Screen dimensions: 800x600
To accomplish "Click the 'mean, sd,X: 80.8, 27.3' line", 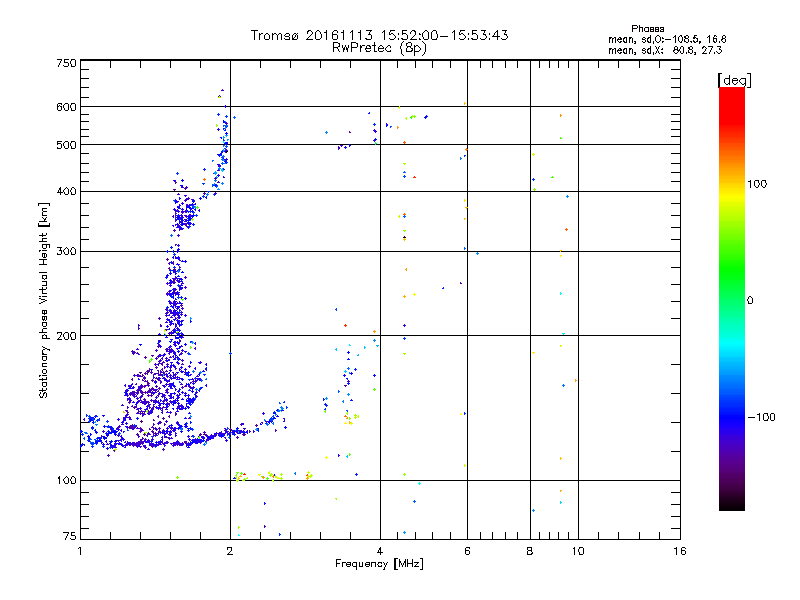I will tap(665, 50).
